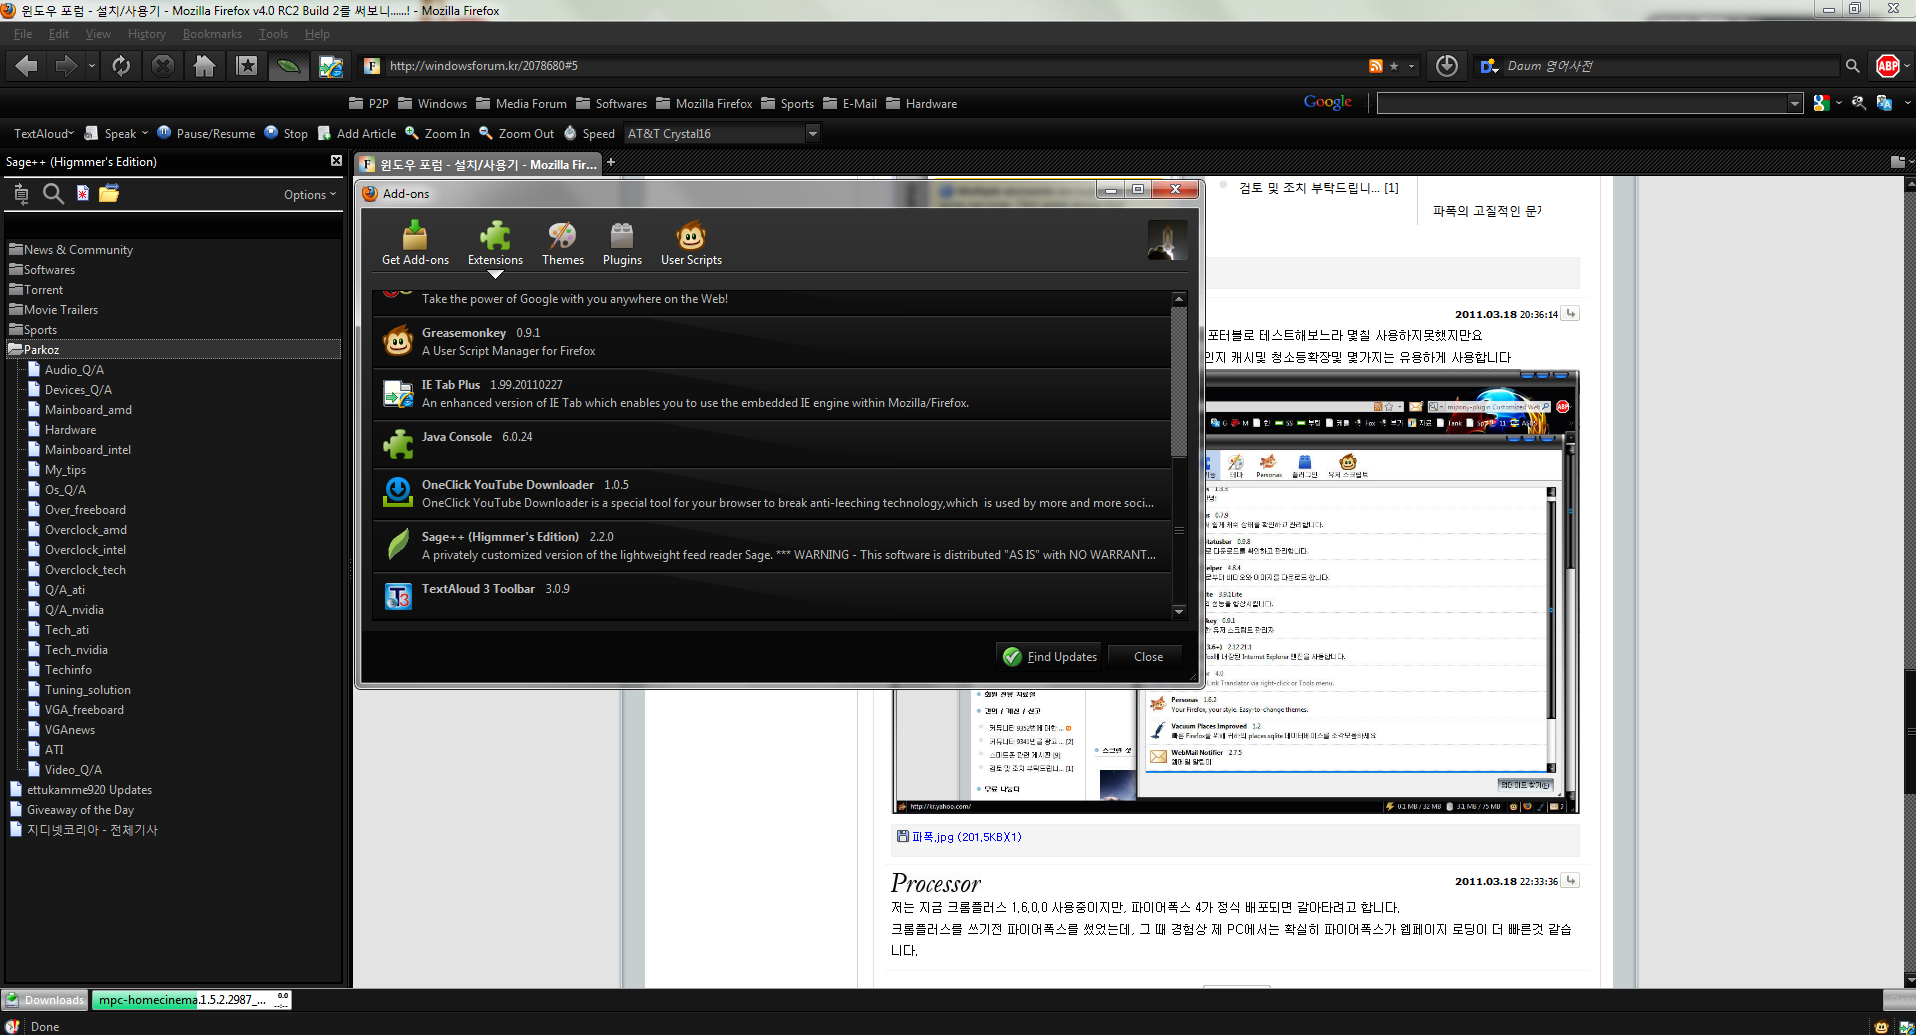Open the bookmarks star toolbar icon

click(246, 66)
